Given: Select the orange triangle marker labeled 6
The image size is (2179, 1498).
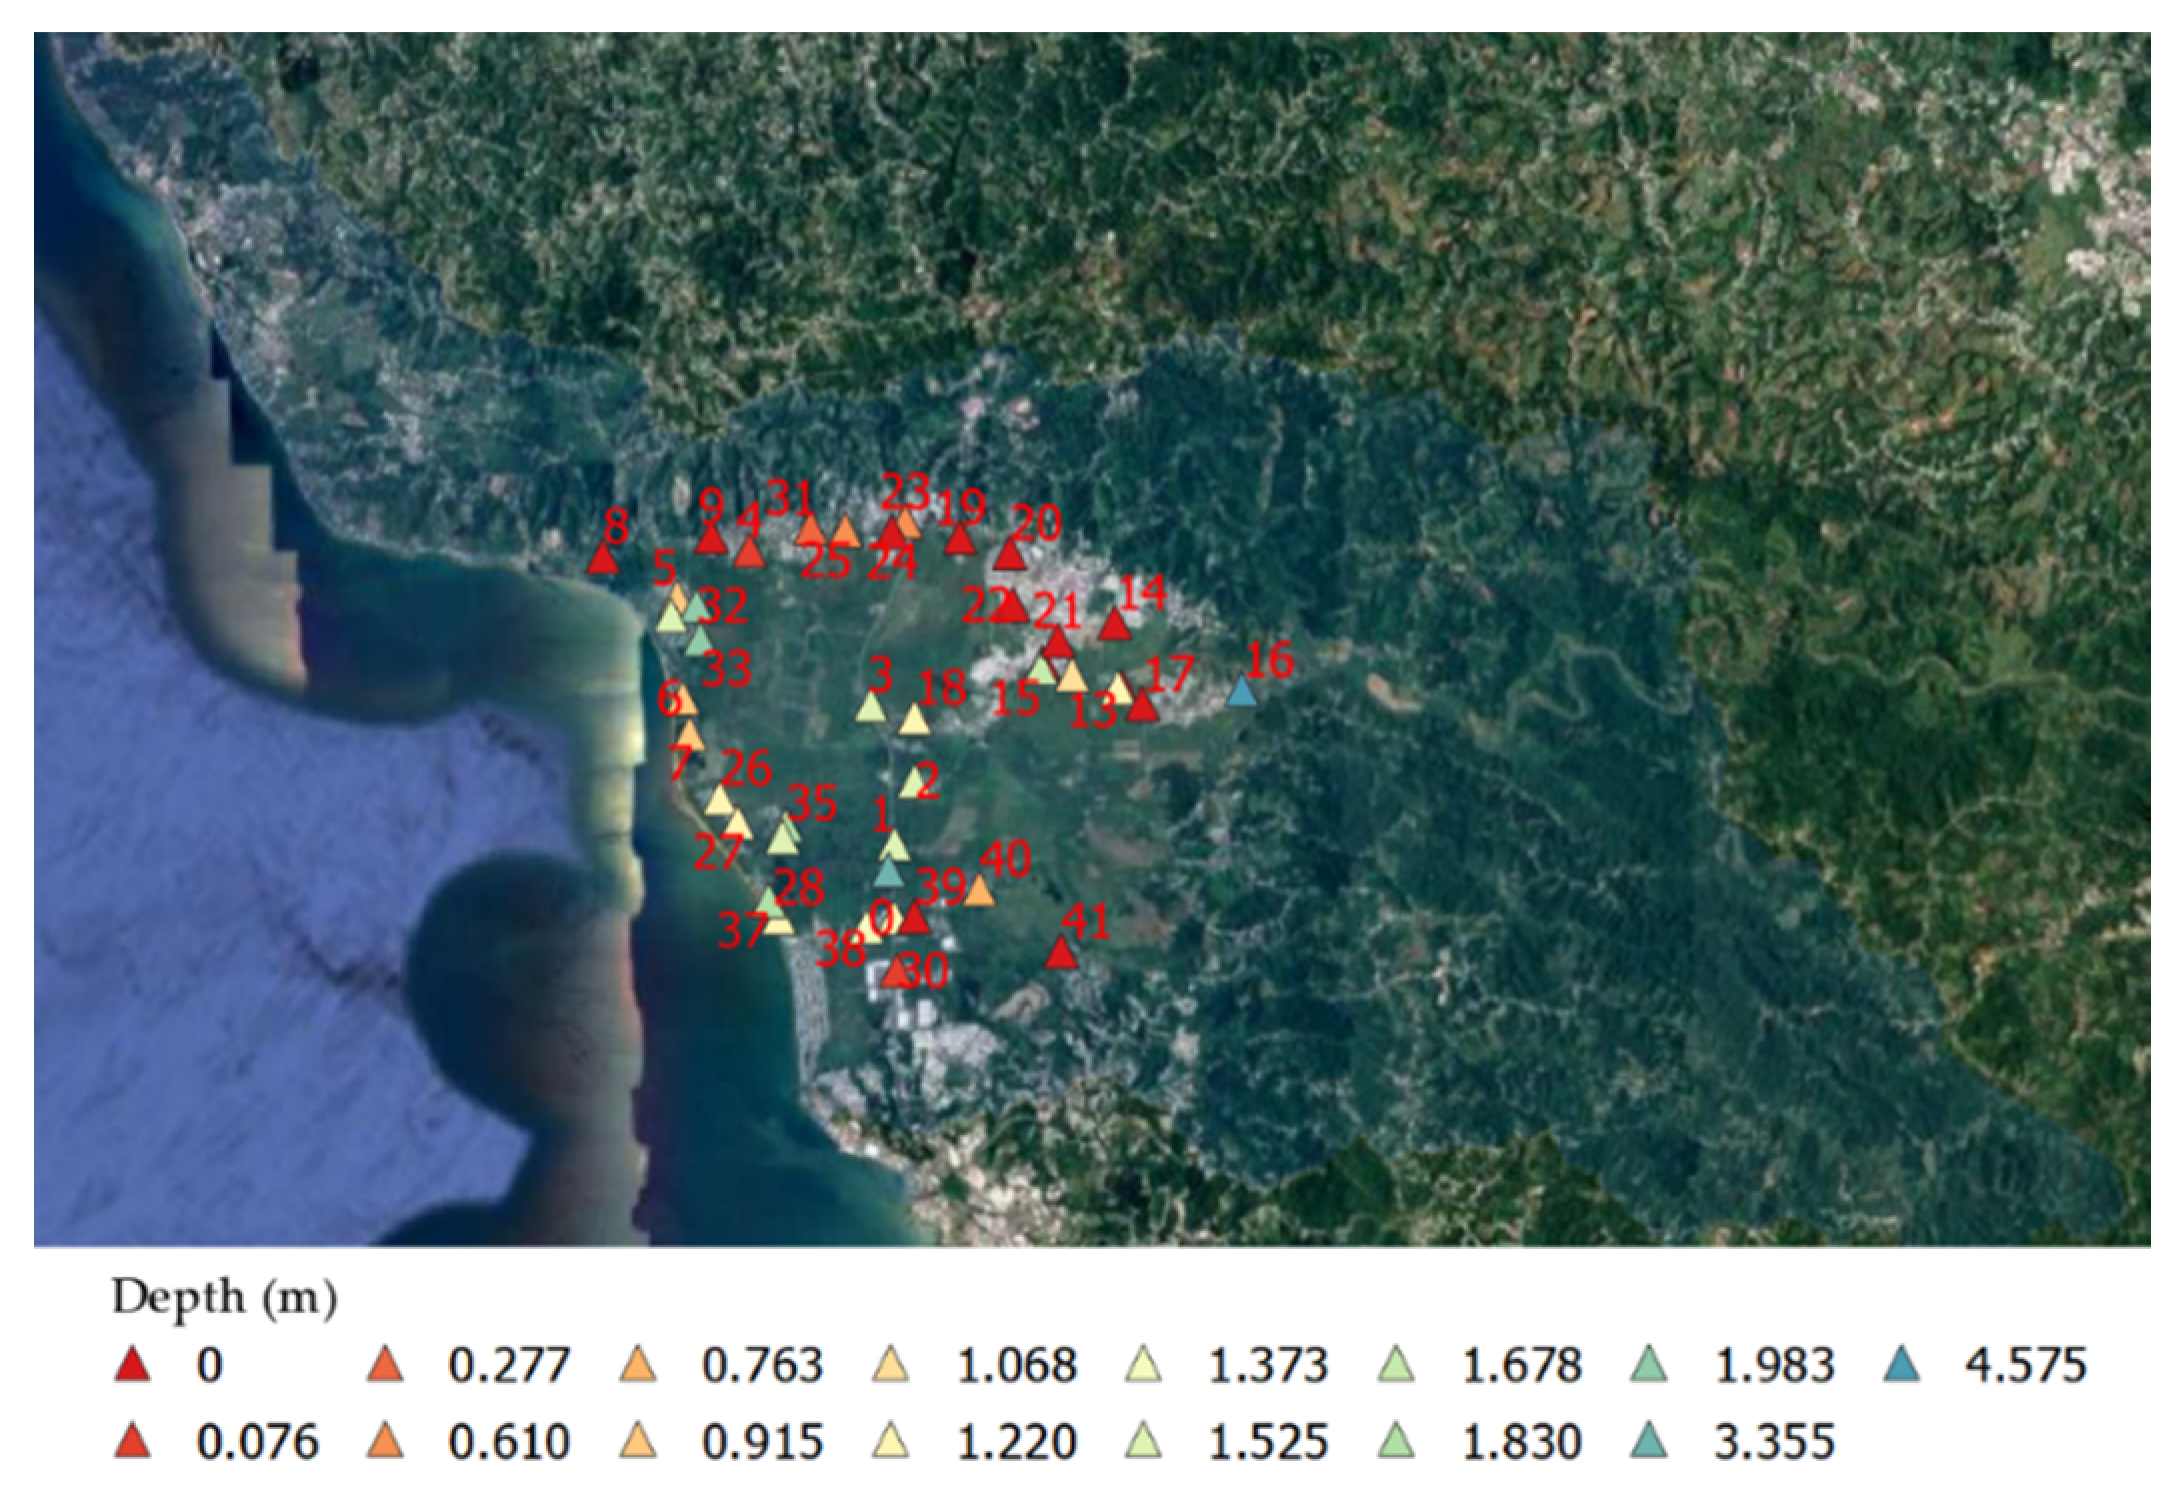Looking at the screenshot, I should (685, 700).
